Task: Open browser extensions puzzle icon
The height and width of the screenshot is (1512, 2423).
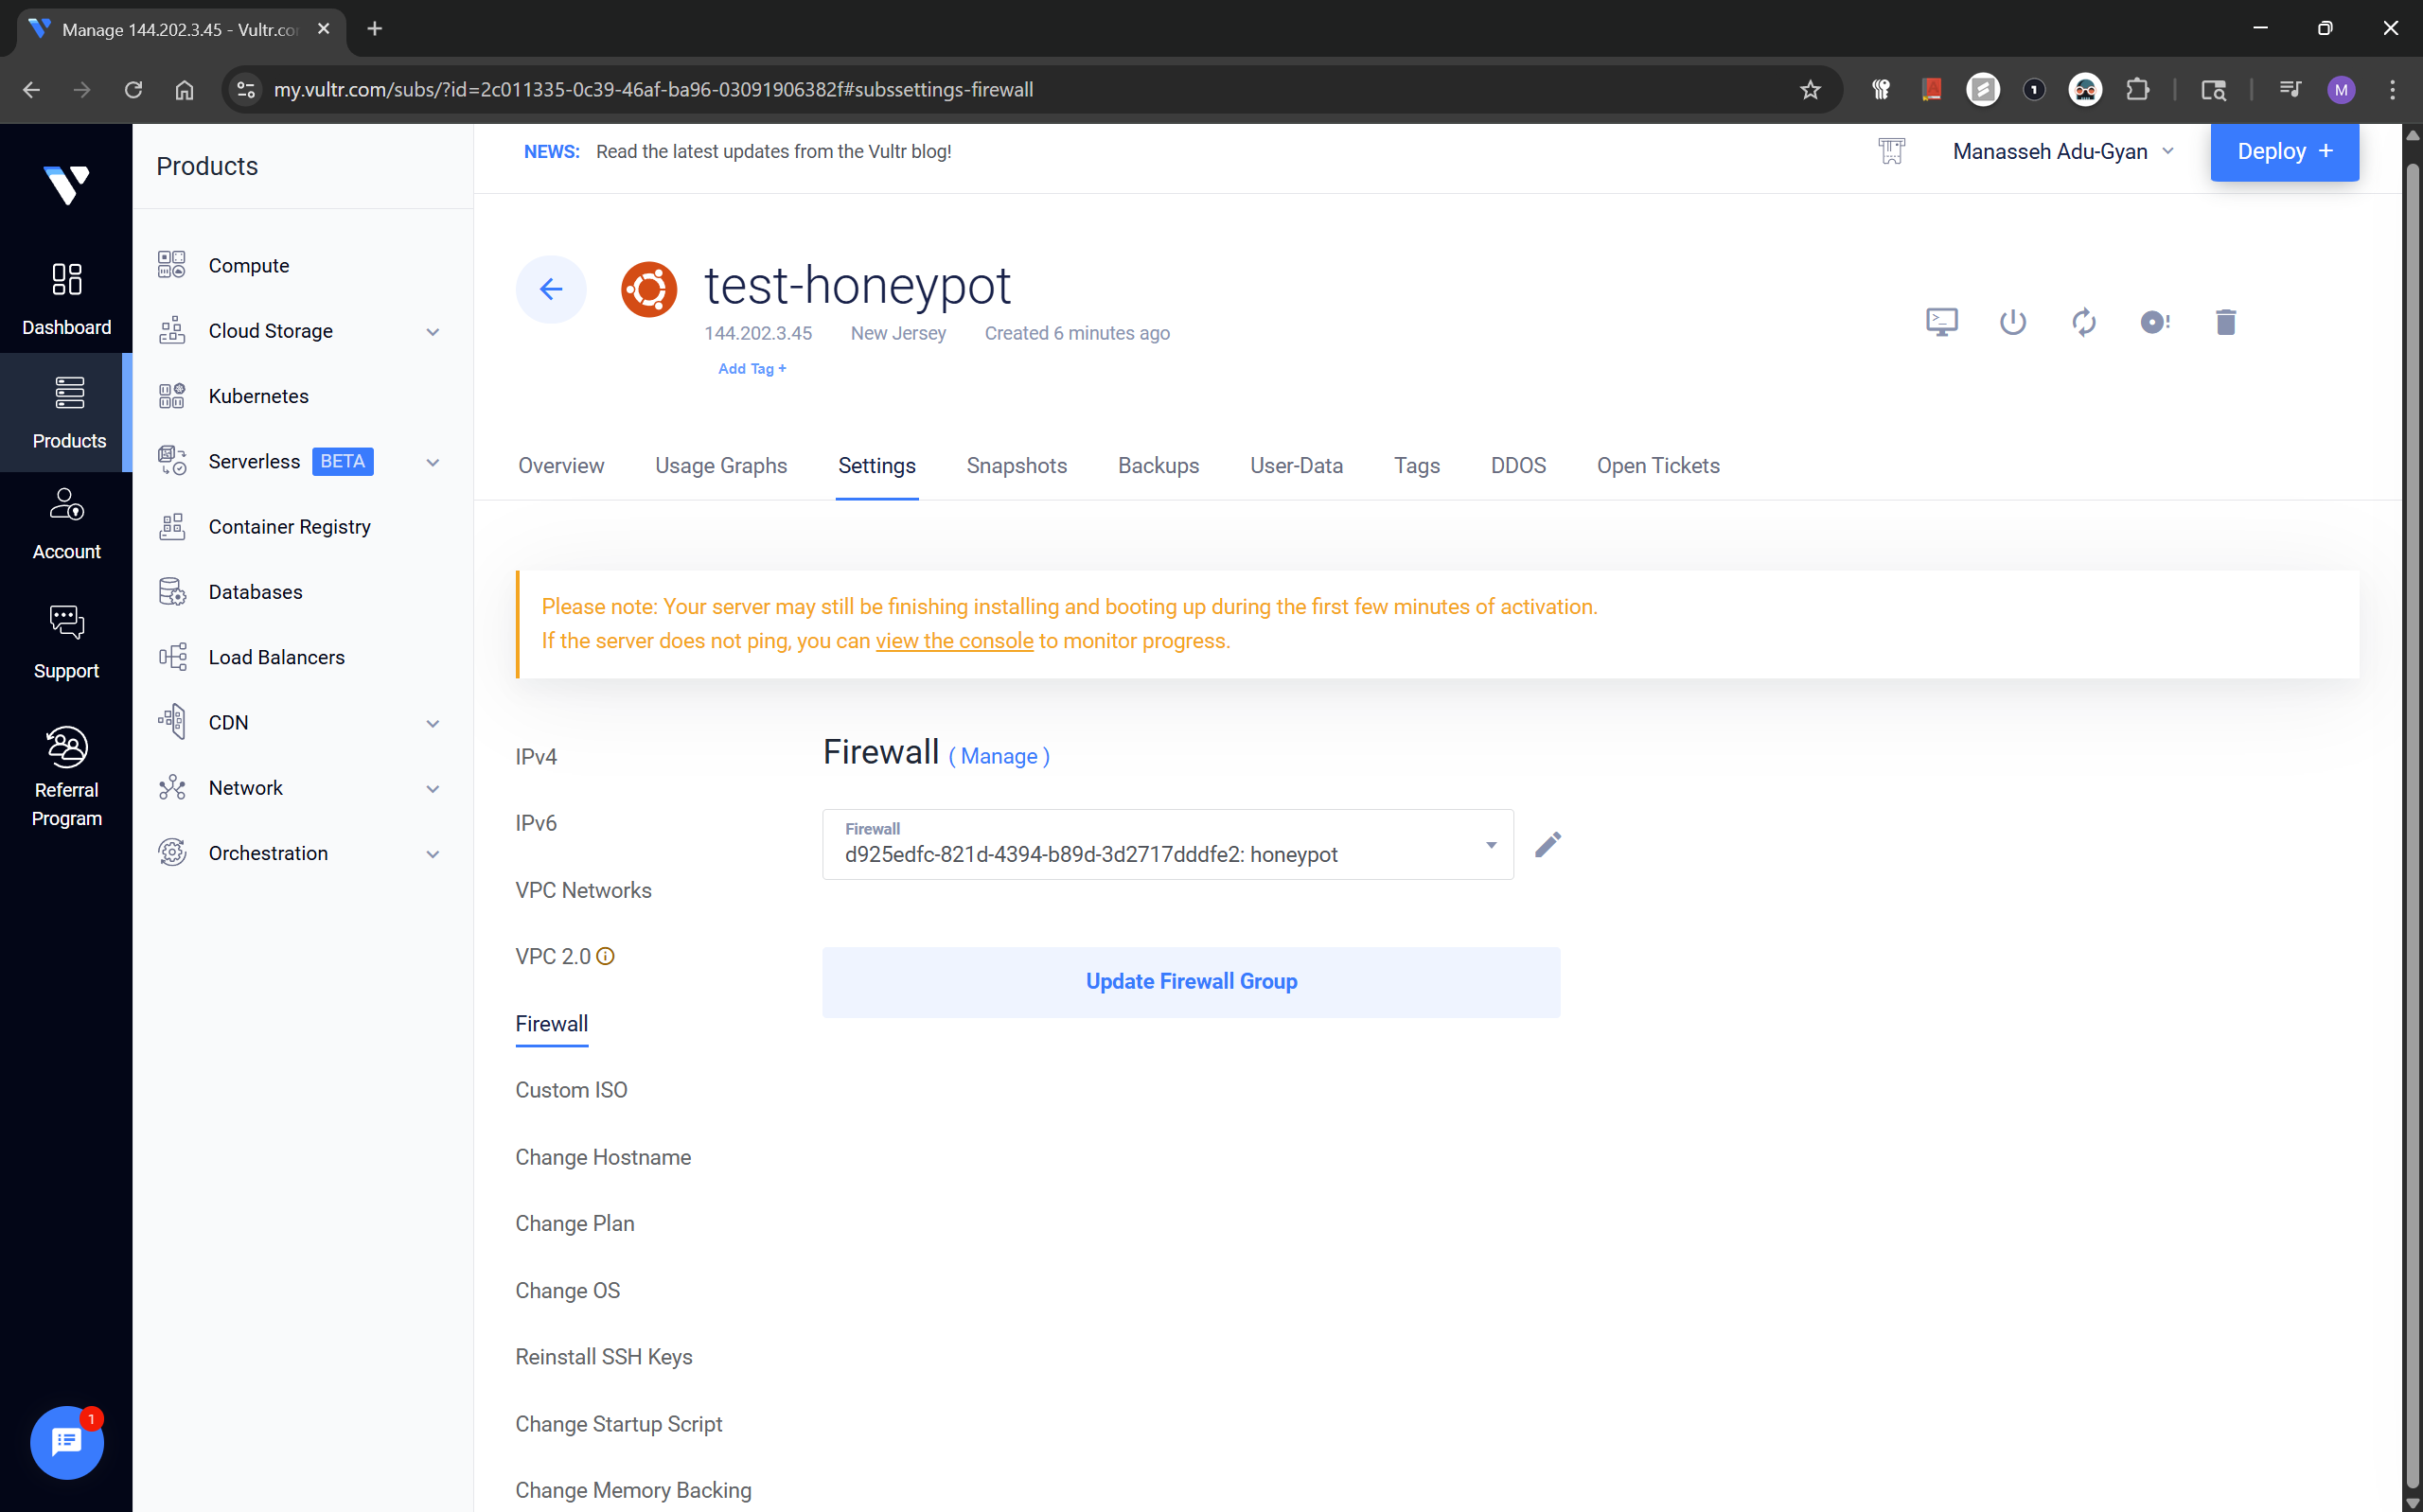Action: click(2137, 90)
